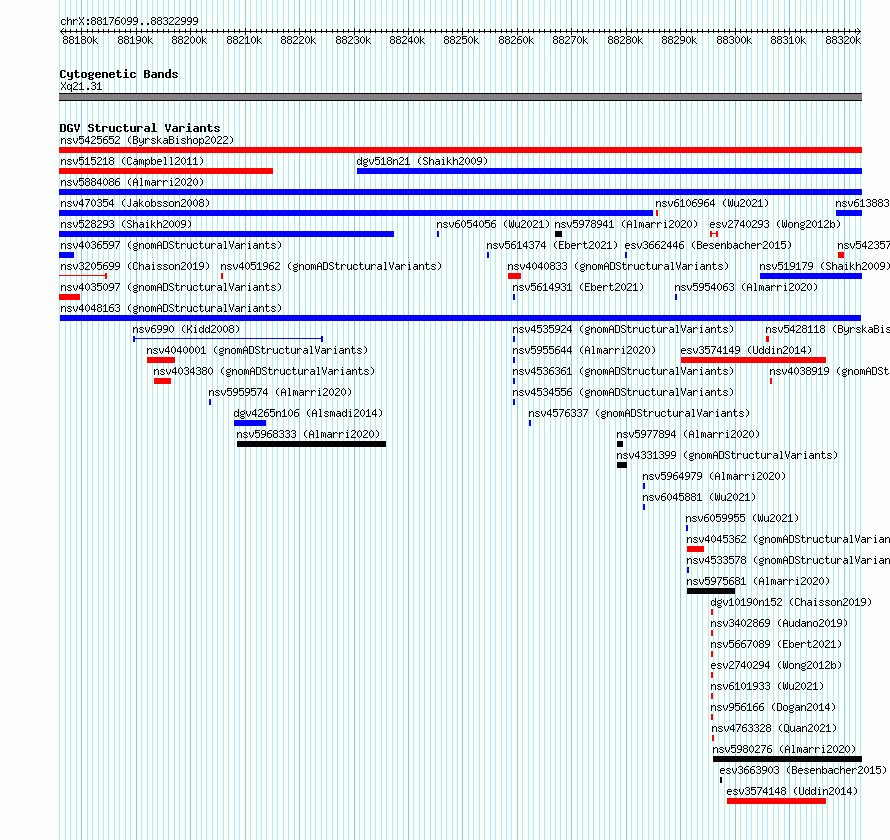The image size is (890, 840).
Task: Click the black bar under nsv5968333
Action: pos(312,444)
